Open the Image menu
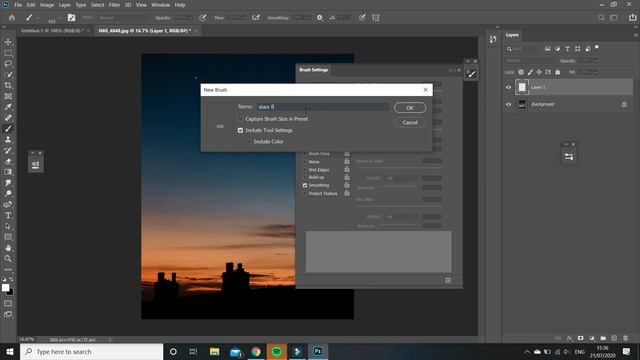 47,5
